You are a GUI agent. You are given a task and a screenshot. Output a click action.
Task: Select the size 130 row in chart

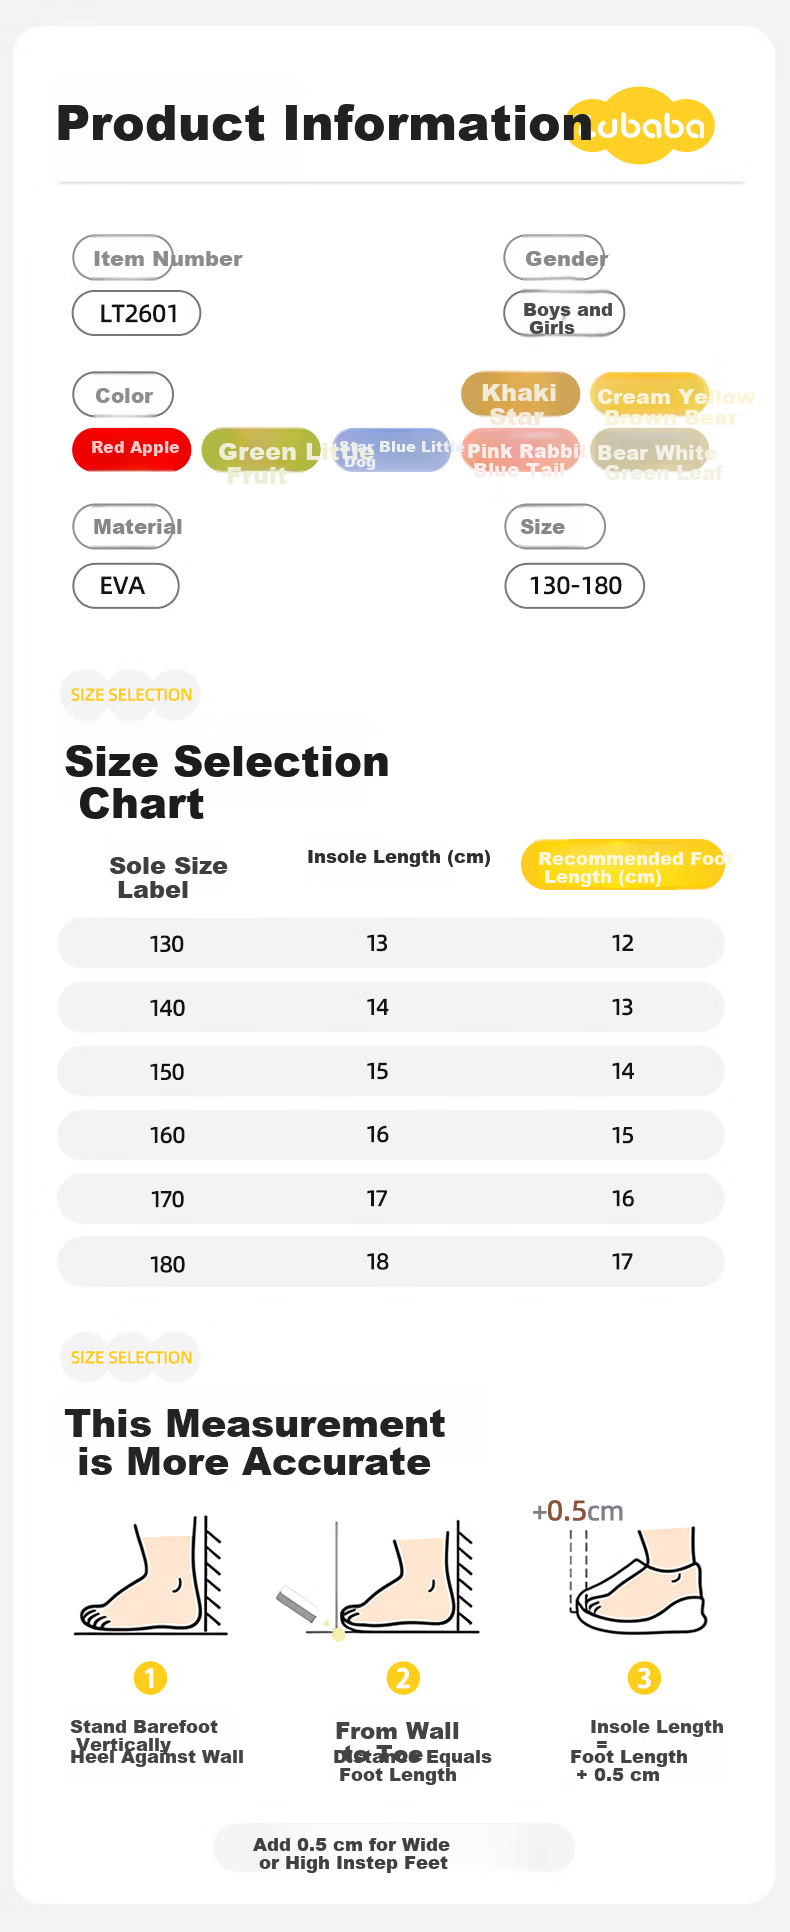[390, 943]
